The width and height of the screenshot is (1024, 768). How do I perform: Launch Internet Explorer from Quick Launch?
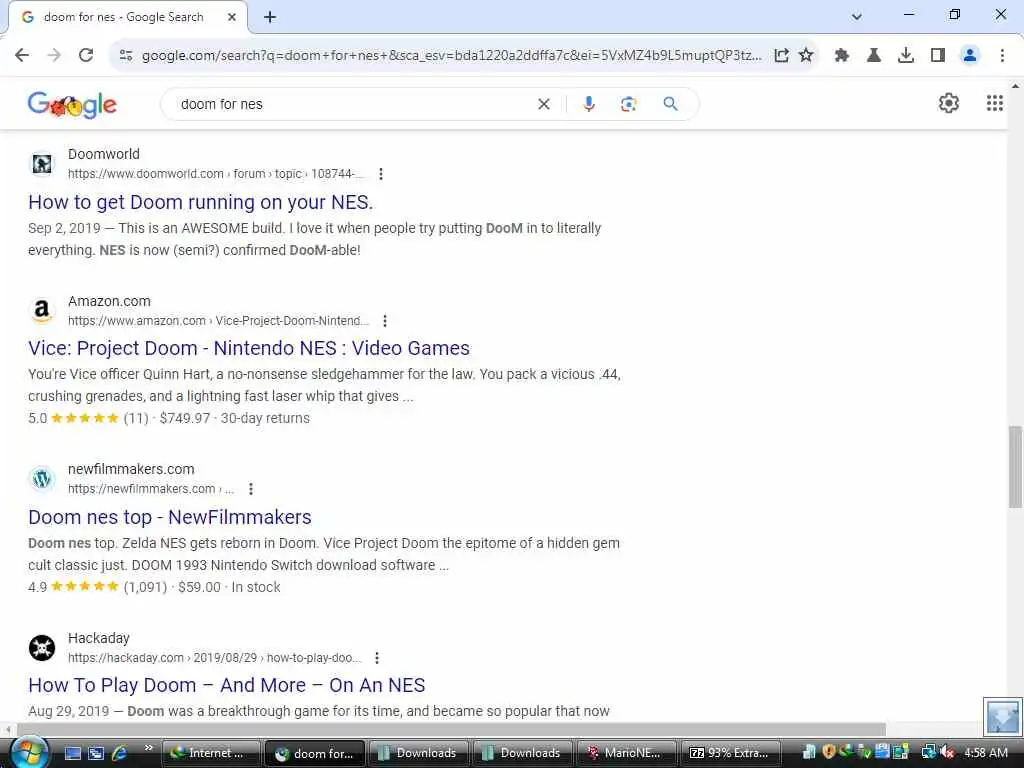[120, 753]
